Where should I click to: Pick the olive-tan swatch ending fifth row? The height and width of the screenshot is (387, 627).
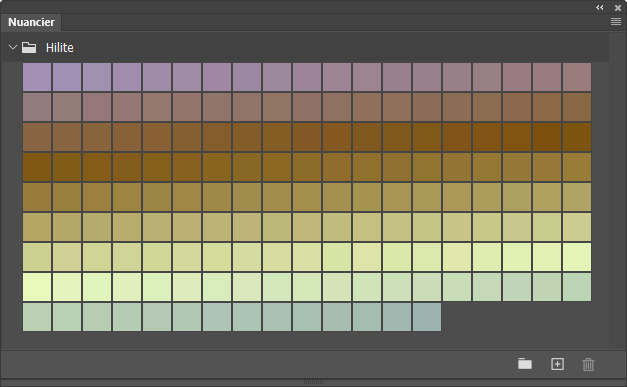(577, 197)
